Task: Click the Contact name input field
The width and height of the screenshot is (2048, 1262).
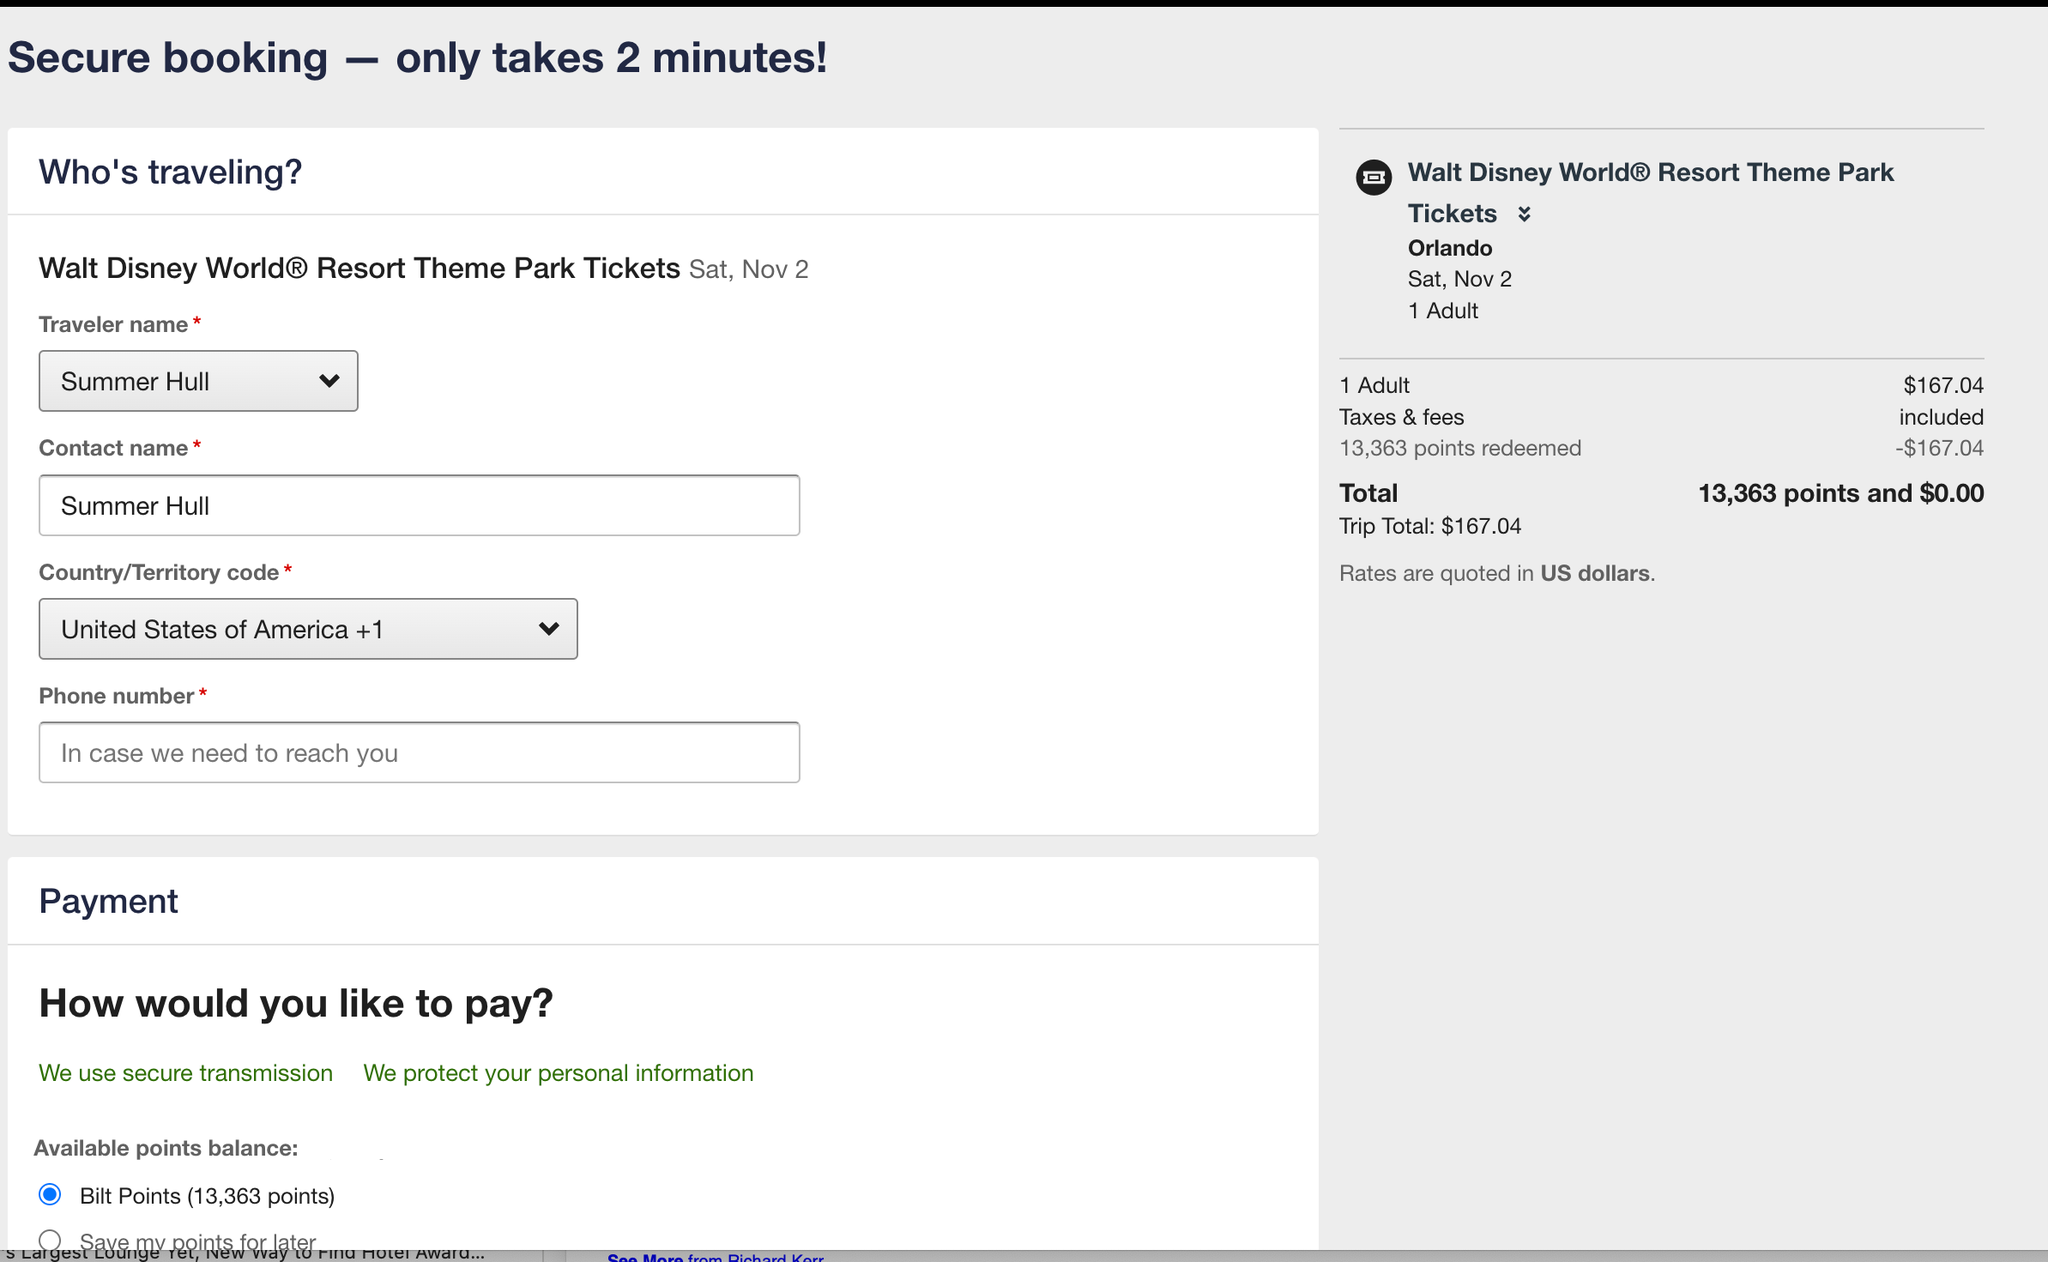Action: 418,505
